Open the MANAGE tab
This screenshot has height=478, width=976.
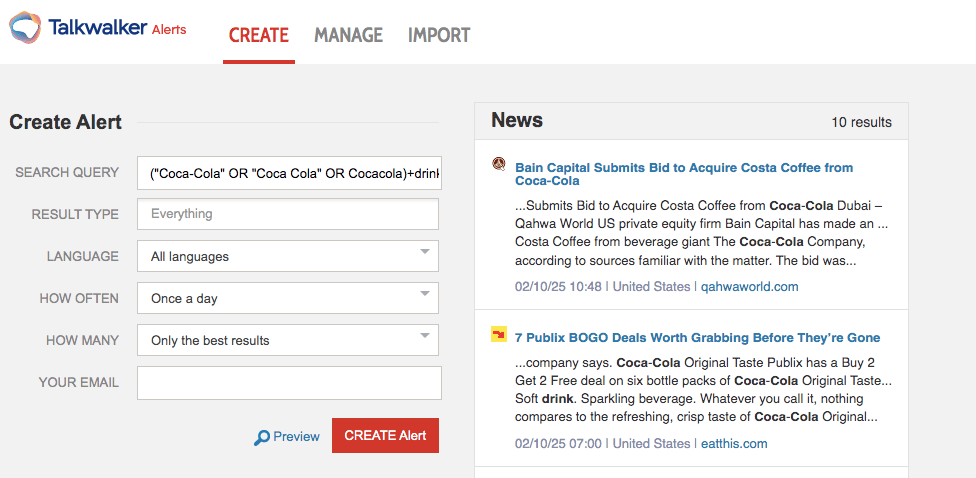[348, 35]
